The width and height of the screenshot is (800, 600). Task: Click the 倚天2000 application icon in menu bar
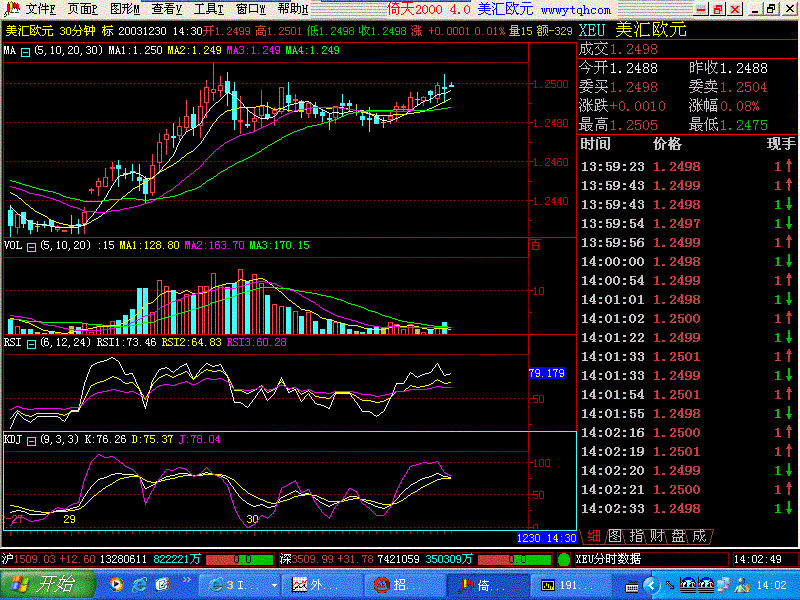[x=11, y=8]
